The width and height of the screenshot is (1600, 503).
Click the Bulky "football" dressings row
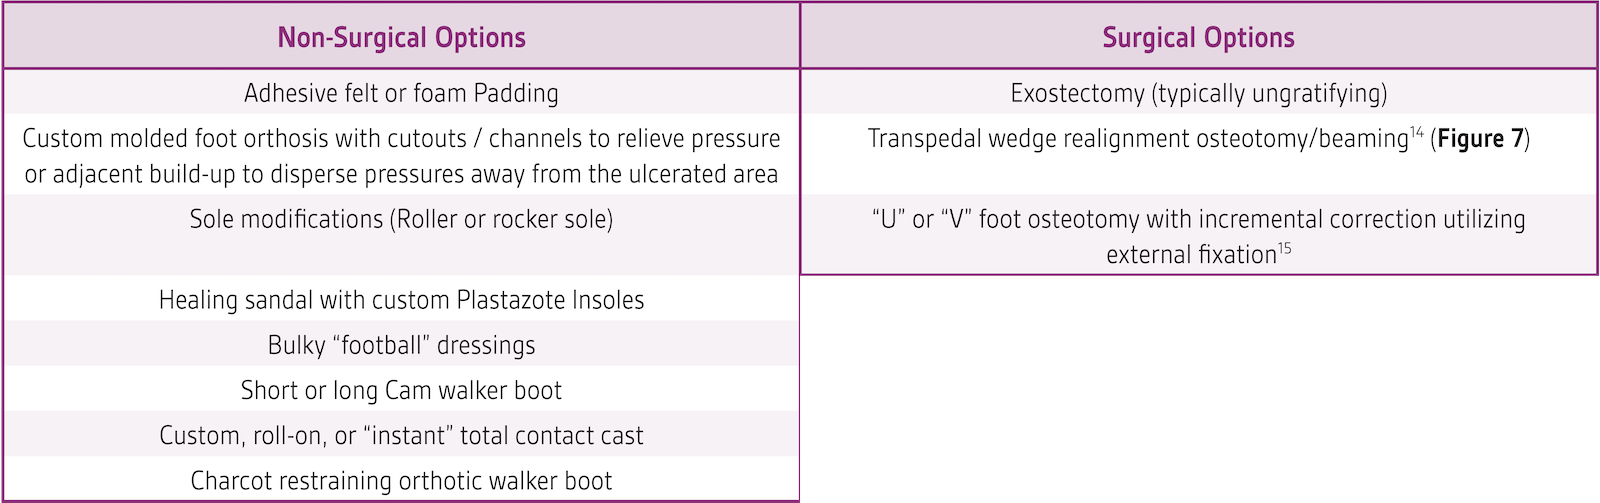401,344
